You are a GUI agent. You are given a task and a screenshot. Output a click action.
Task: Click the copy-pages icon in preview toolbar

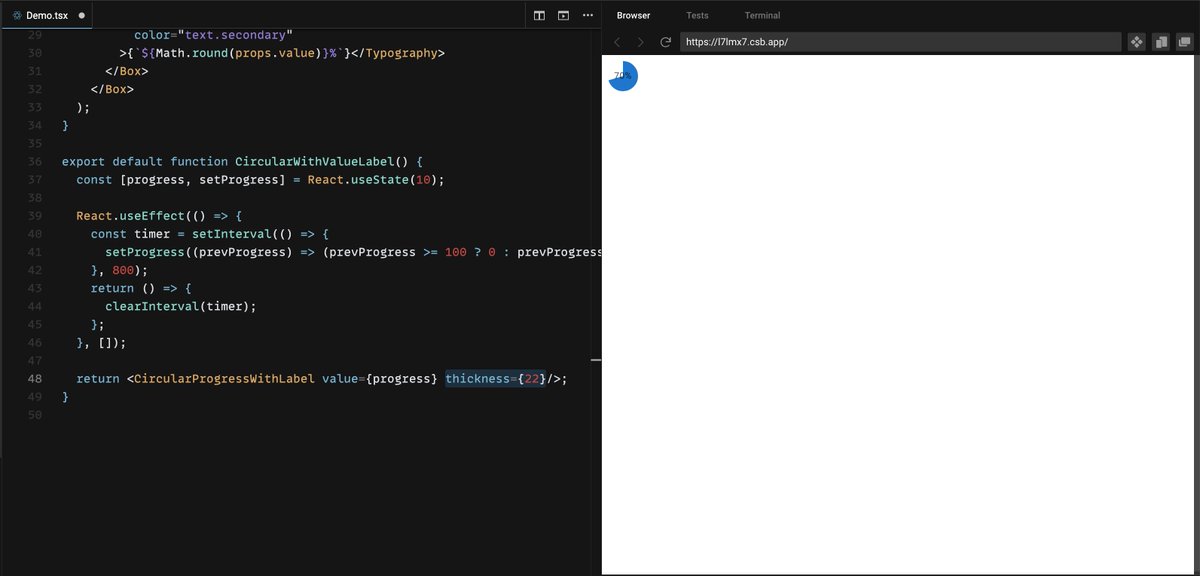tap(1161, 42)
